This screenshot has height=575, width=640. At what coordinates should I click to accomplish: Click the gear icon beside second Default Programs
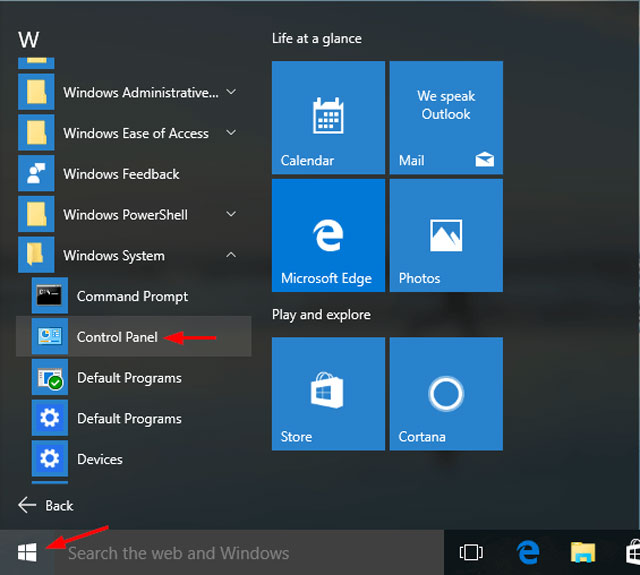[x=50, y=418]
